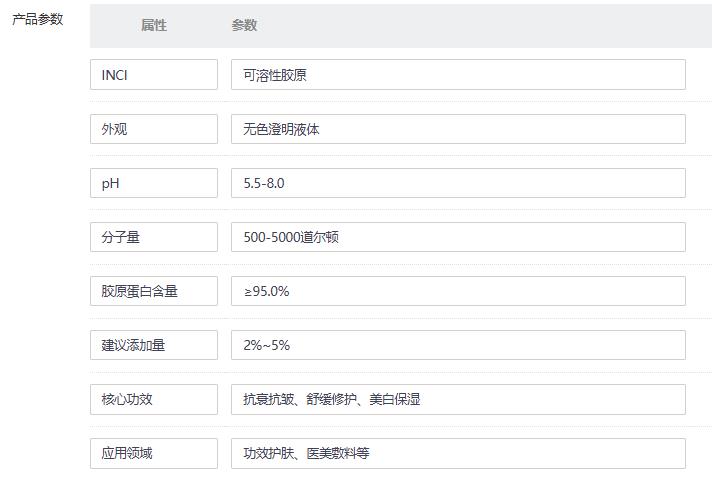Click the gray table header bar
Viewport: 712px width, 477px height.
click(450, 26)
